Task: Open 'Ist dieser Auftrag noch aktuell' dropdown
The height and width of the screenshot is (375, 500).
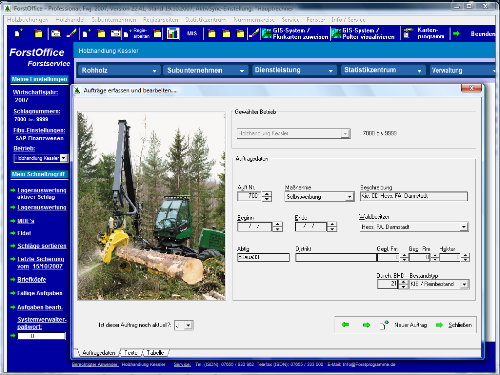Action: click(188, 325)
